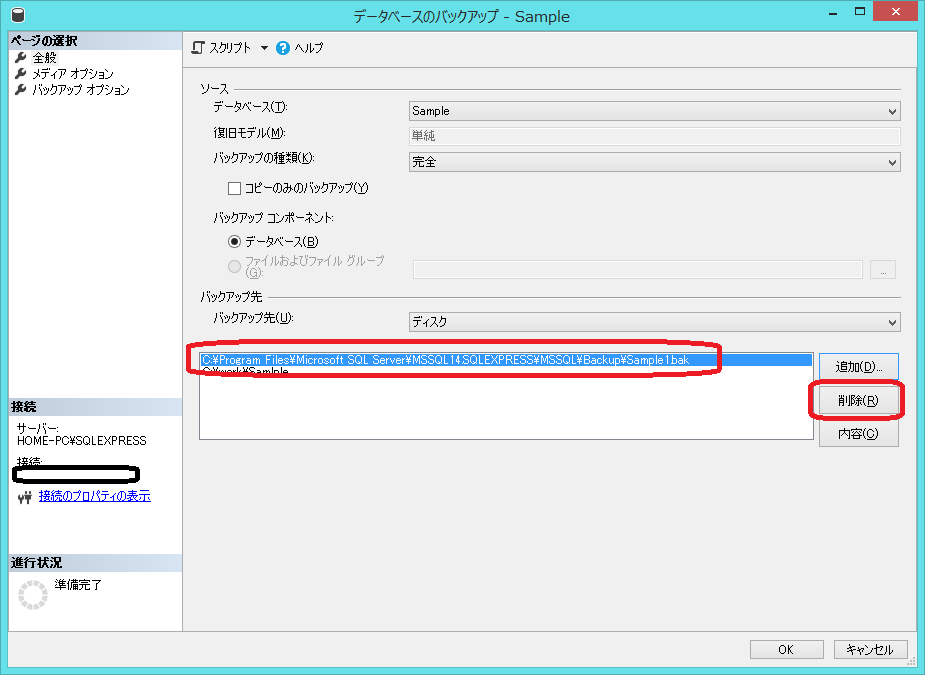Click the 準備完了 status text
Image resolution: width=925 pixels, height=675 pixels.
click(78, 585)
